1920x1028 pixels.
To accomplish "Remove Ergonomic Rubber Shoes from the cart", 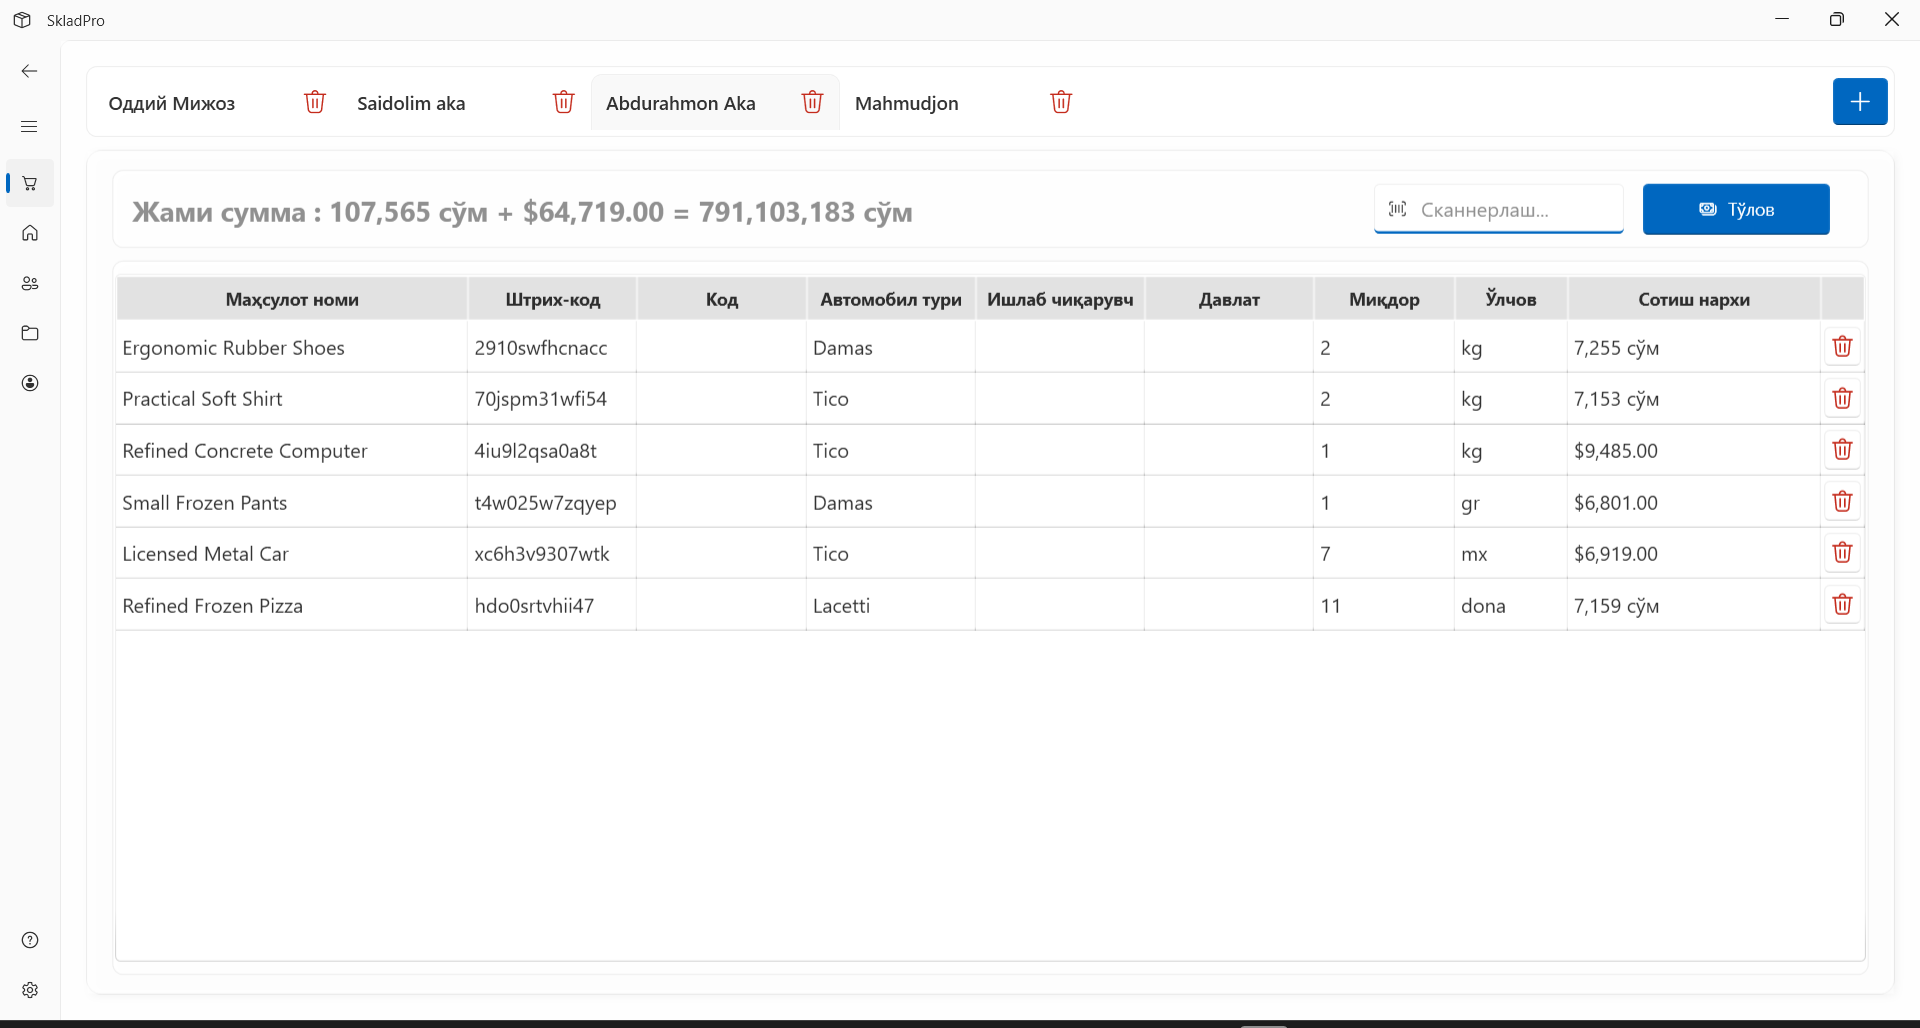I will point(1842,347).
